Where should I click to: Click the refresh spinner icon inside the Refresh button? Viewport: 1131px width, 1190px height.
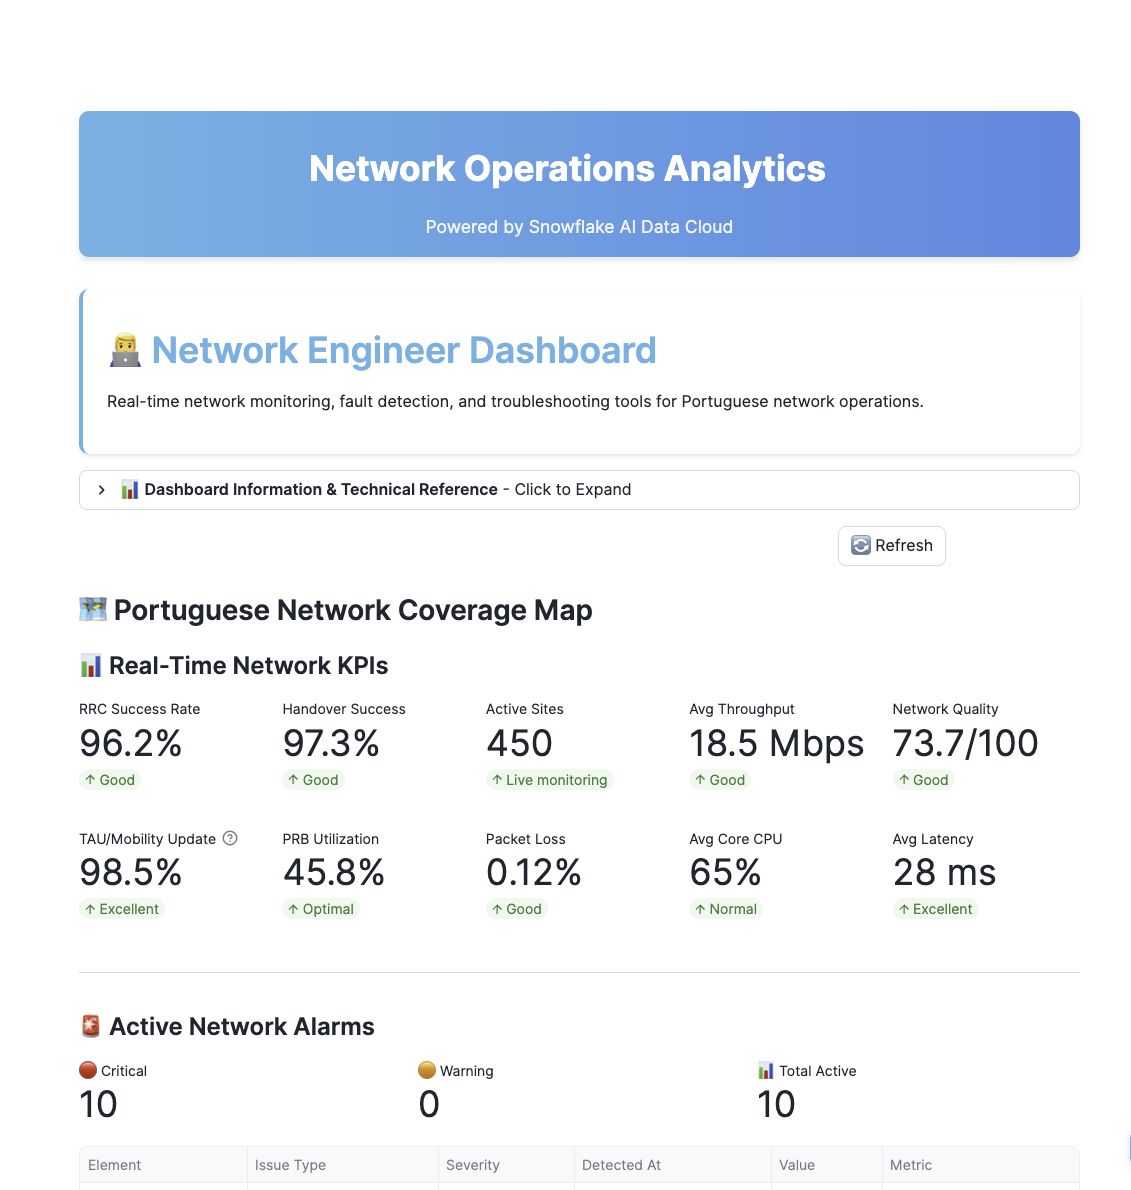[x=861, y=545]
